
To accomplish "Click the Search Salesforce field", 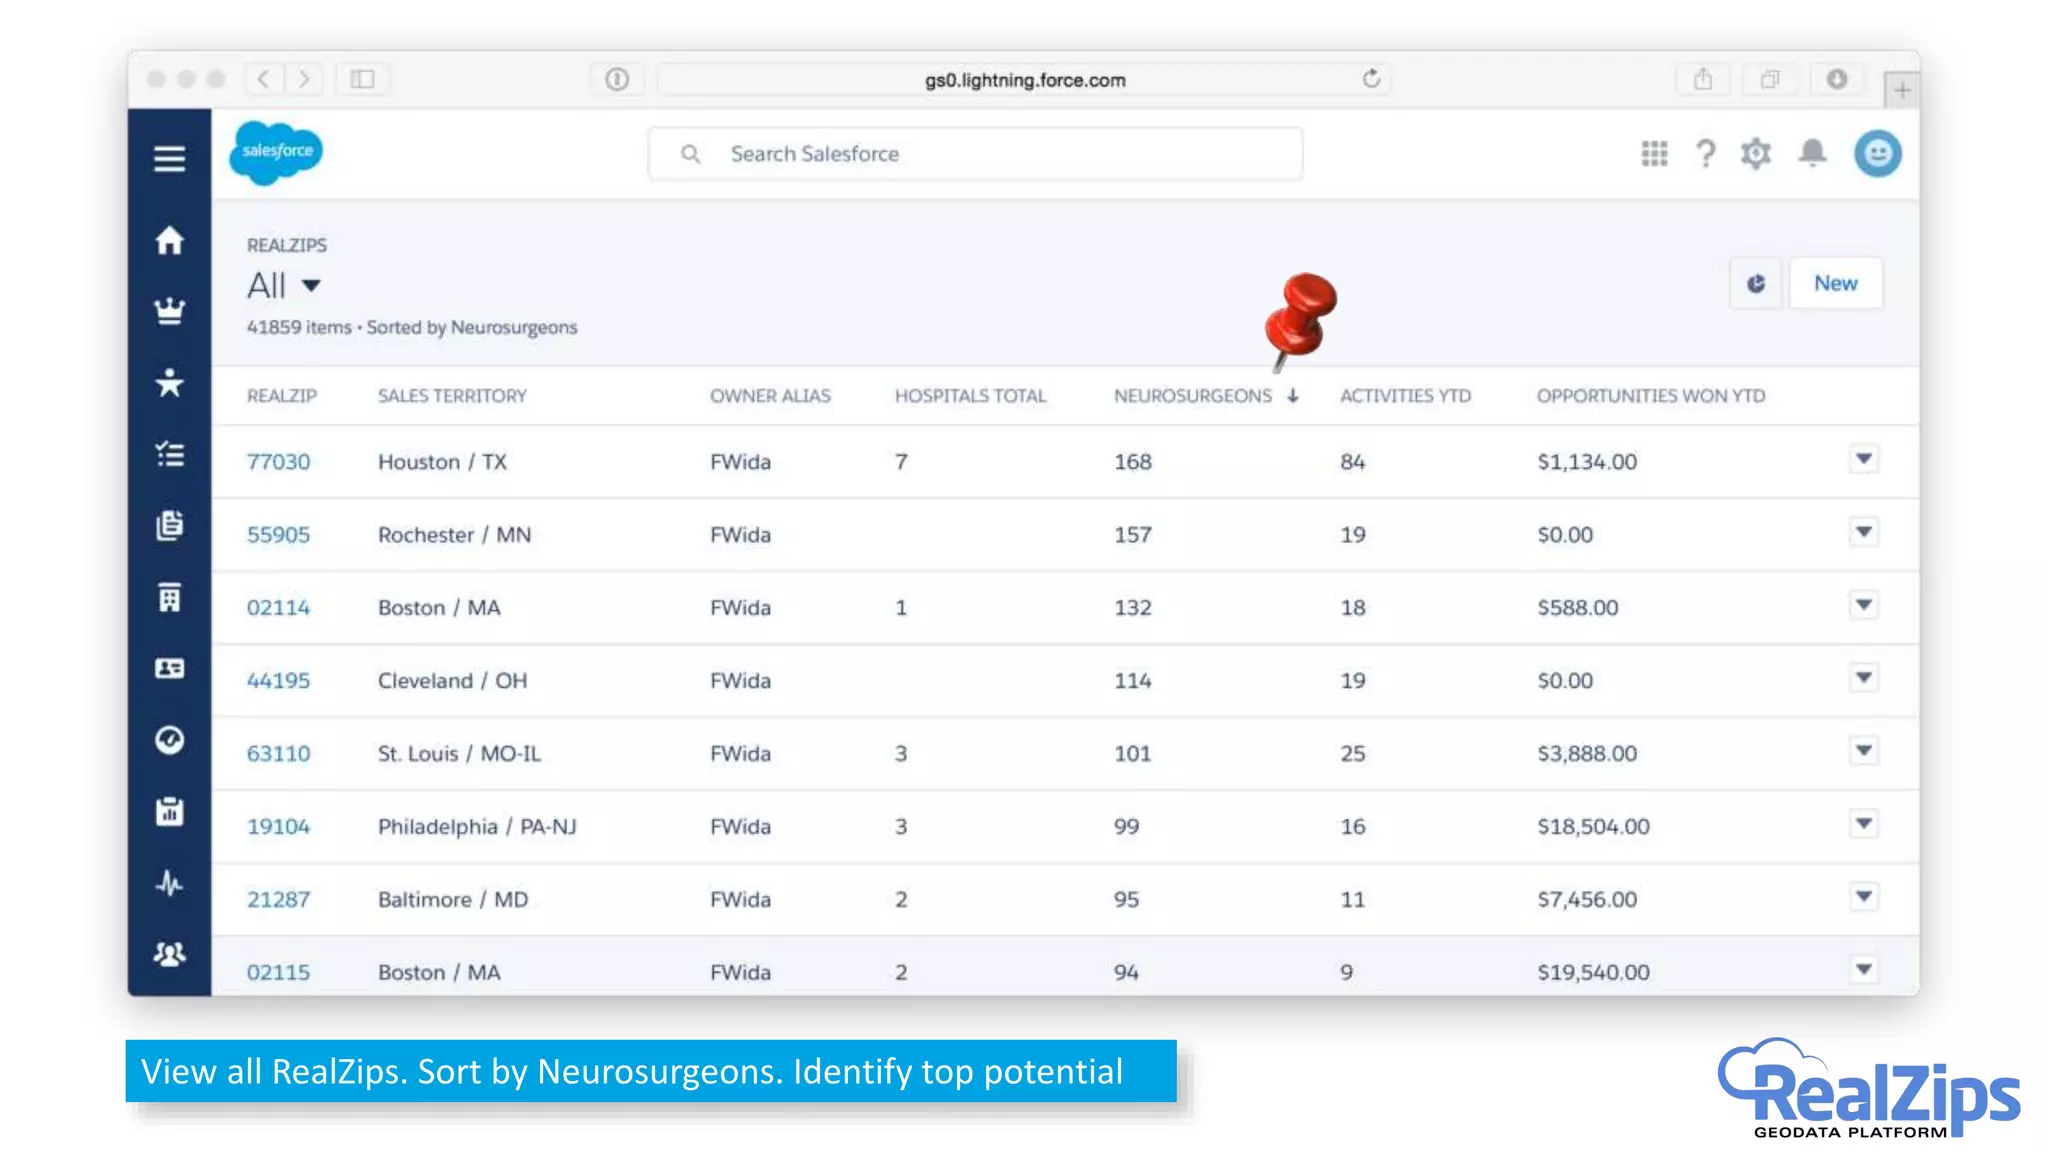I will coord(975,154).
